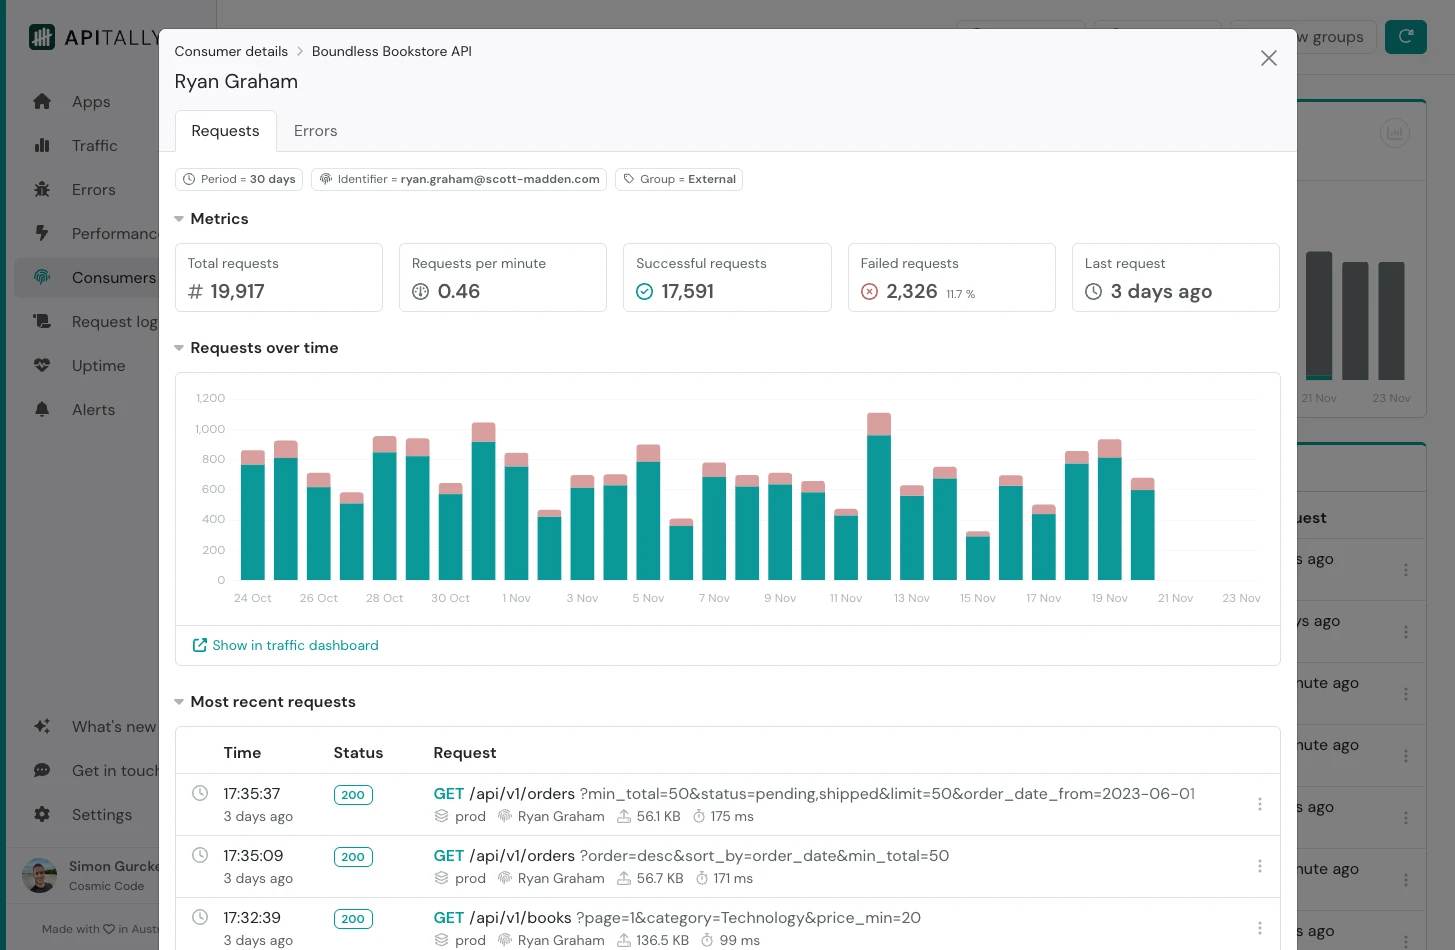The image size is (1455, 950).
Task: Open Alerts using the bell icon
Action: pos(42,410)
